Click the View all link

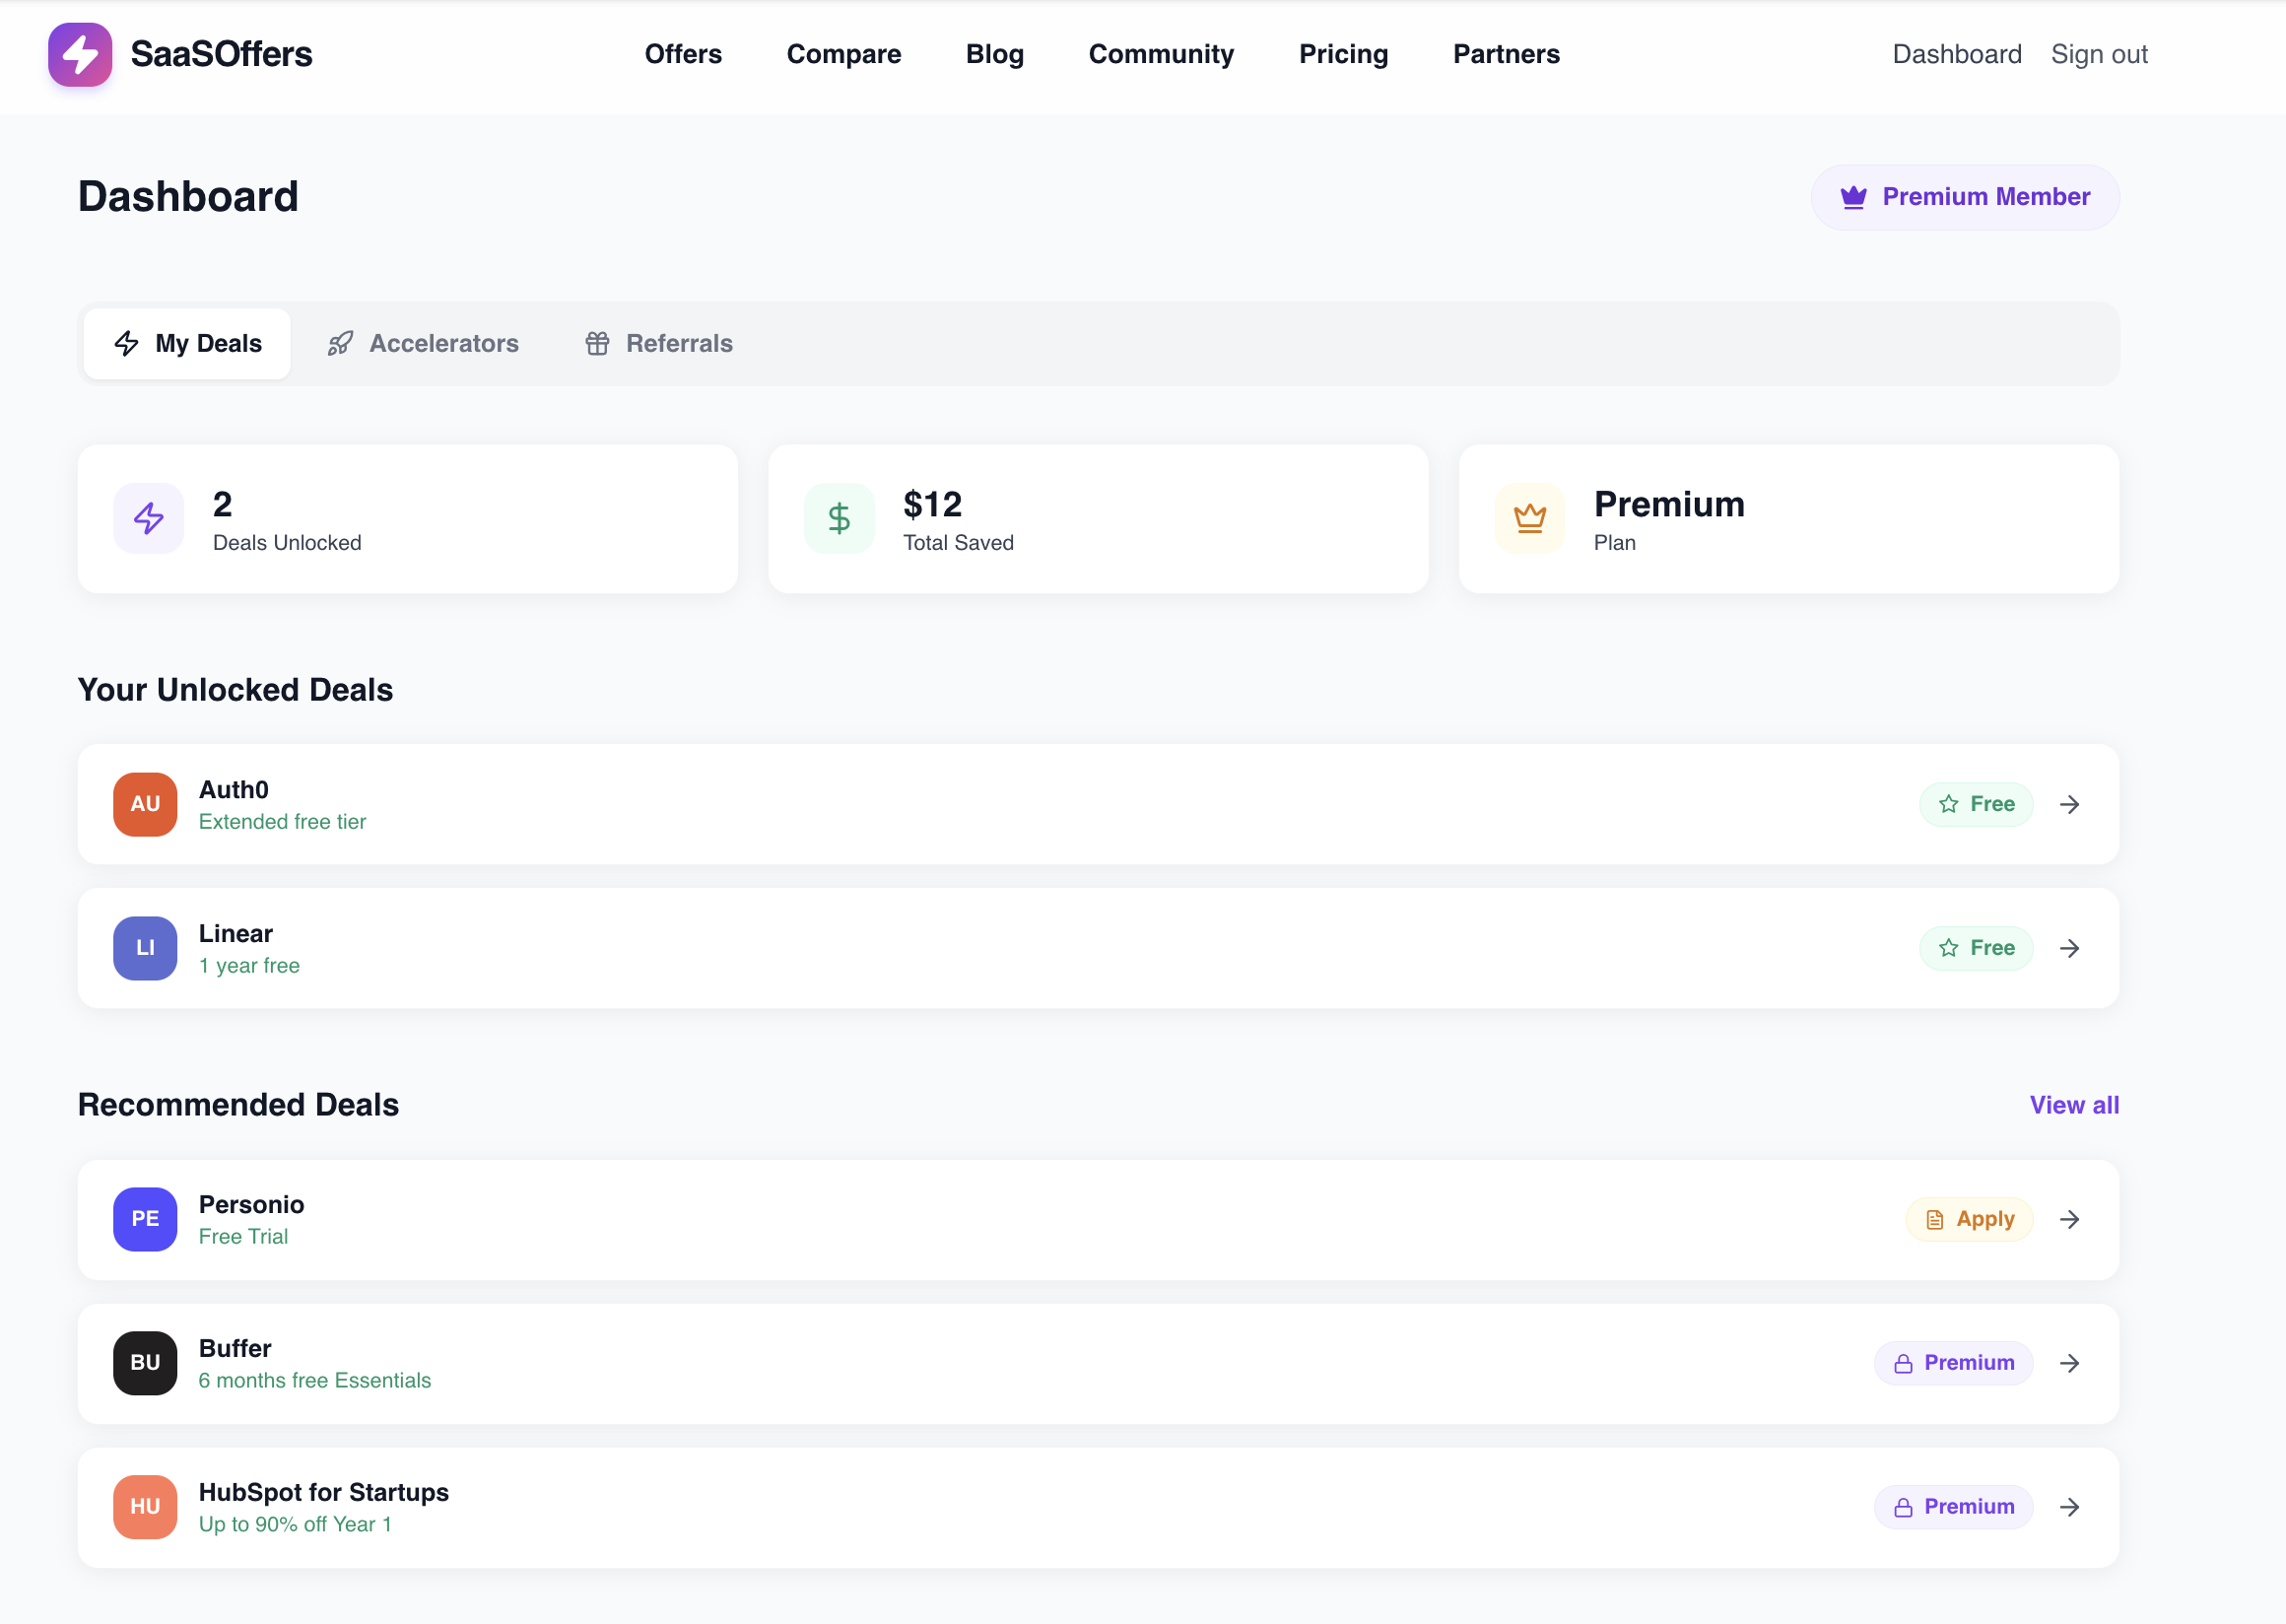pos(2074,1105)
